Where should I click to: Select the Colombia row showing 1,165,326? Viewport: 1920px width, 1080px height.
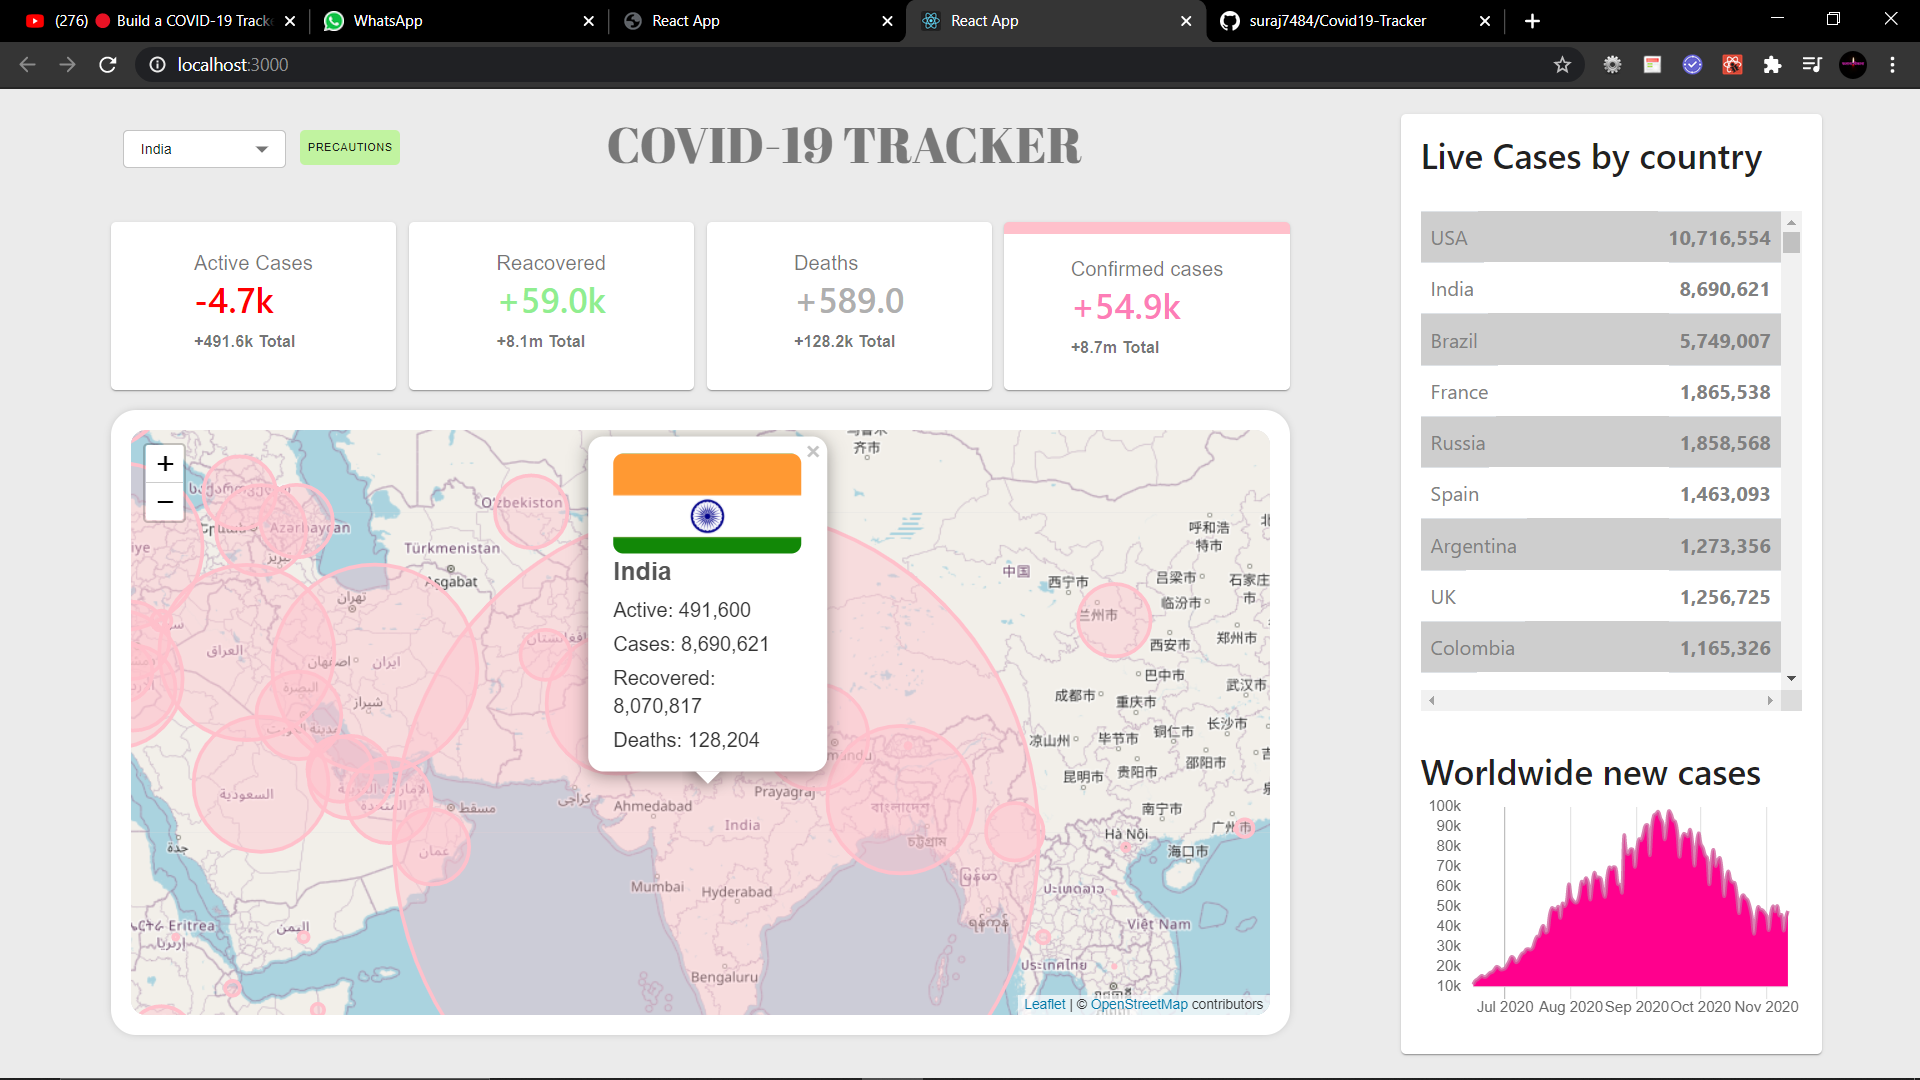(1600, 648)
